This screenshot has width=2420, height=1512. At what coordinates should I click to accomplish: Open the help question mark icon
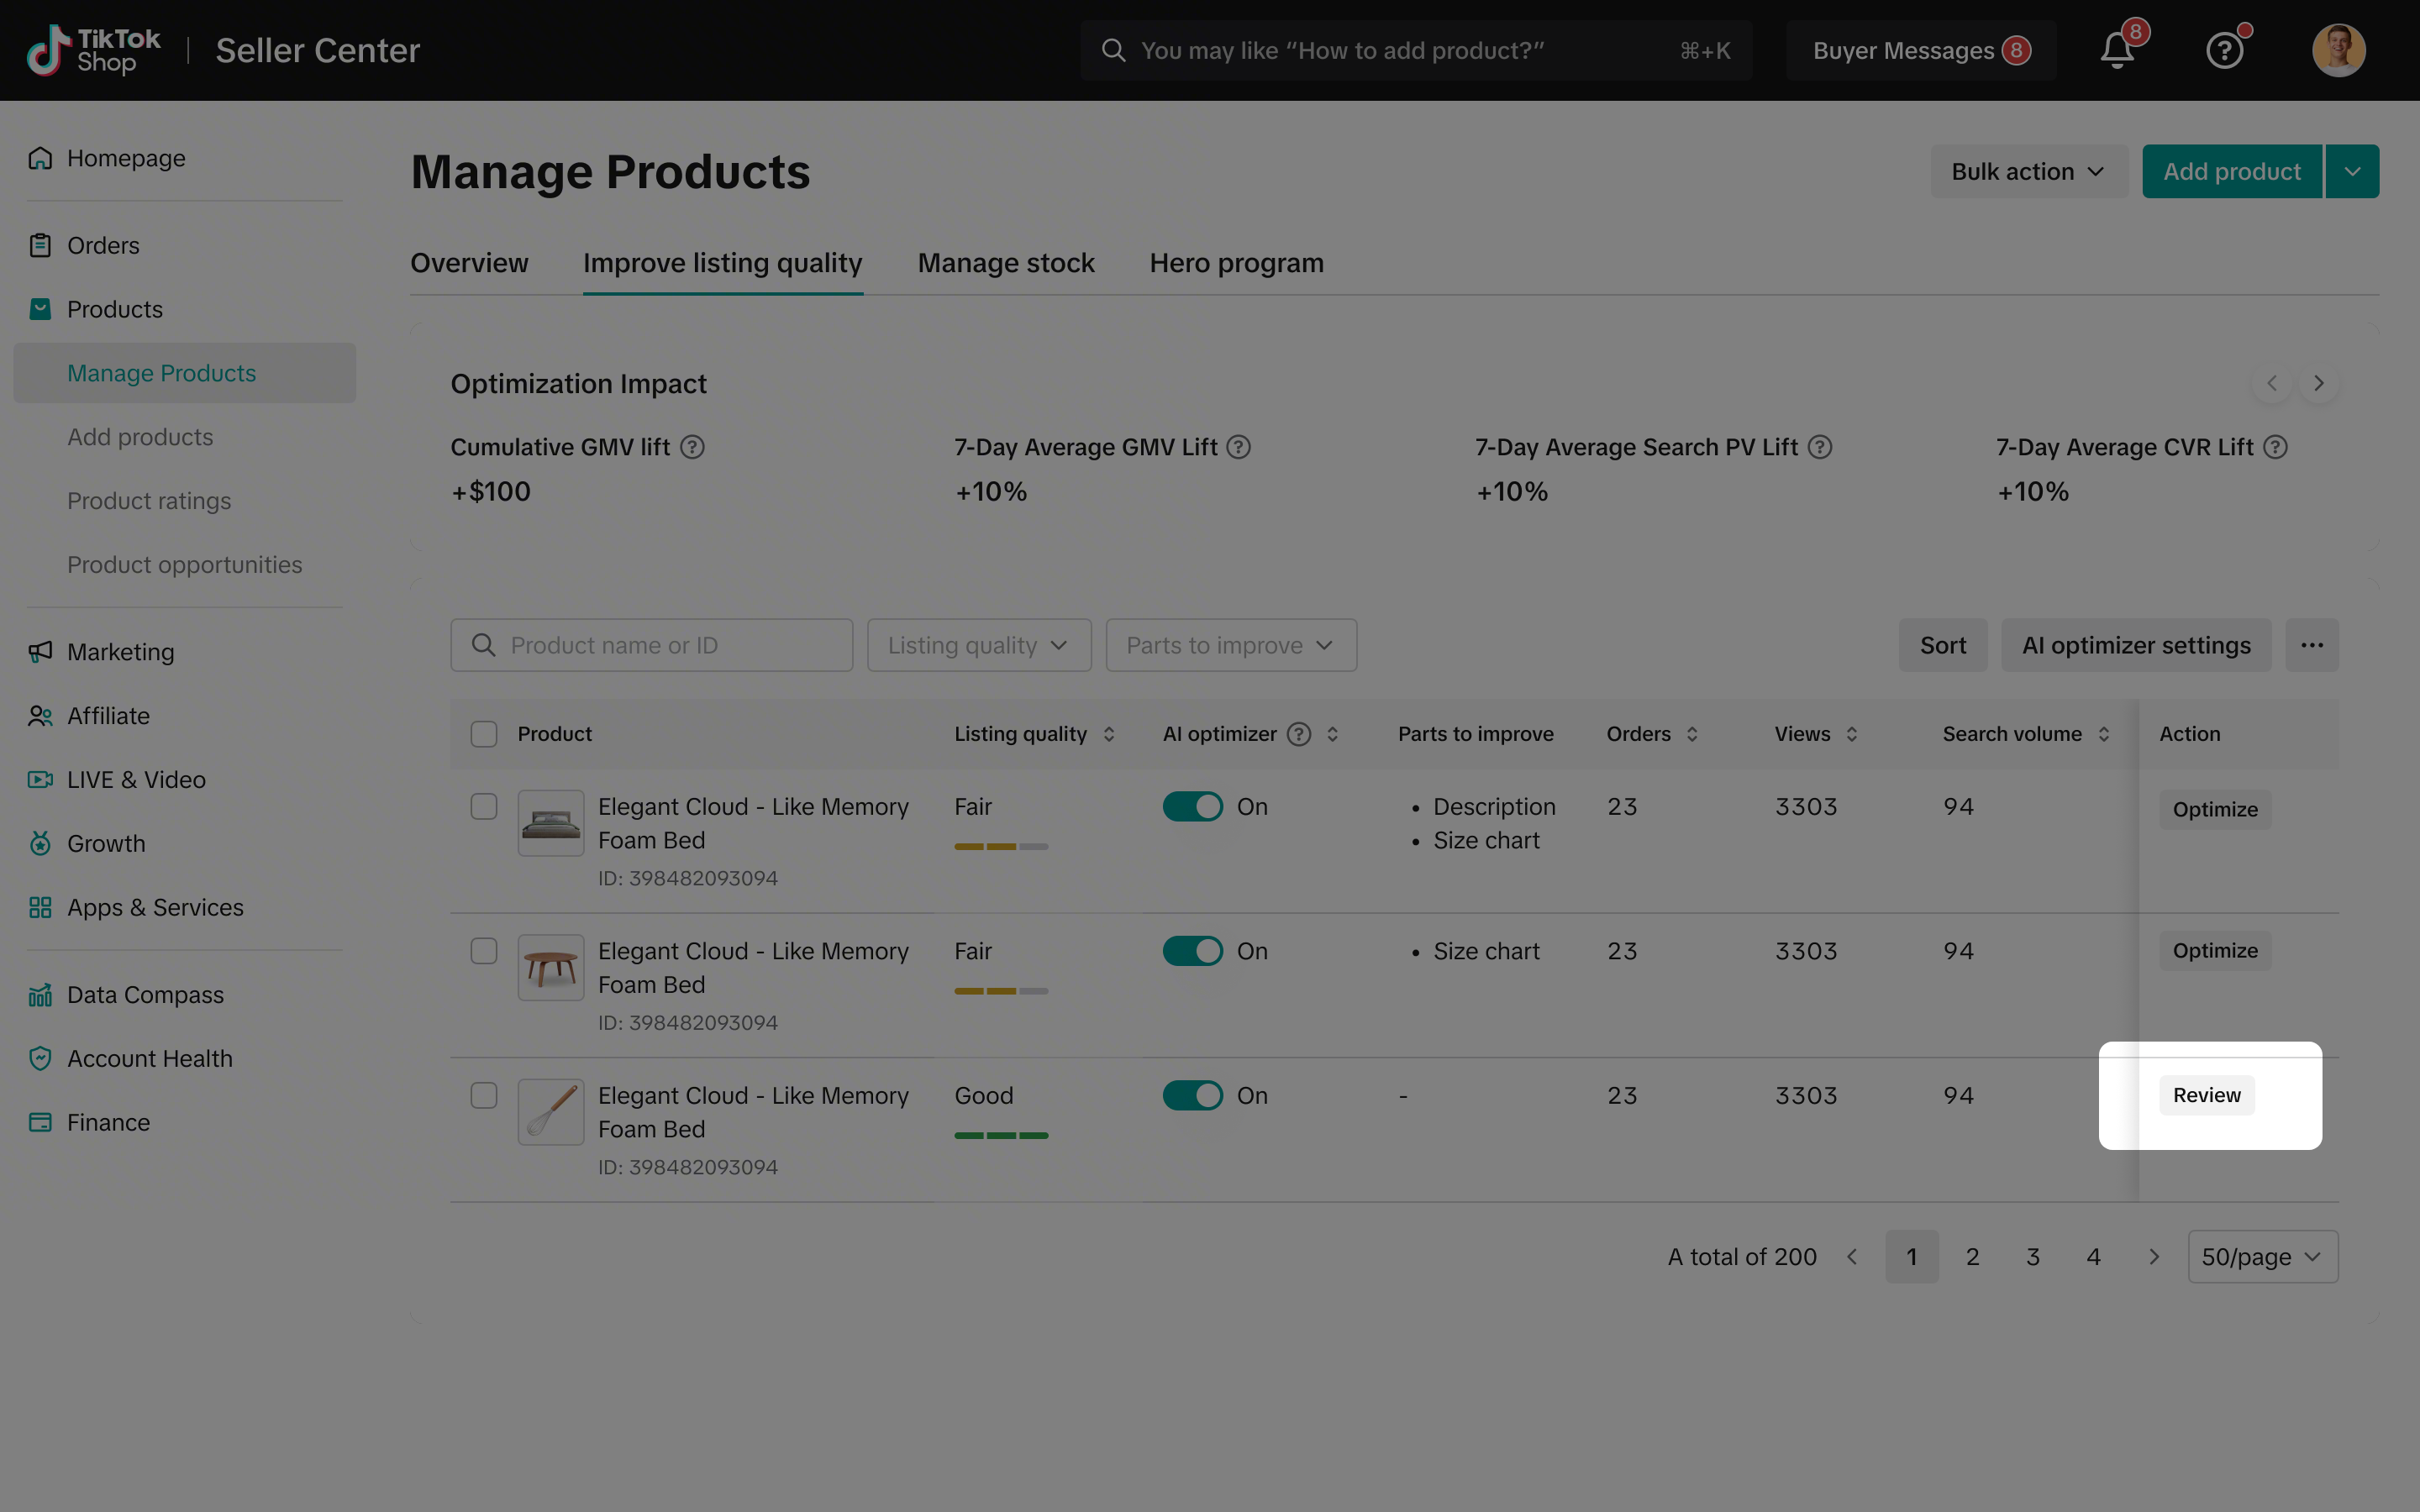click(x=2224, y=50)
